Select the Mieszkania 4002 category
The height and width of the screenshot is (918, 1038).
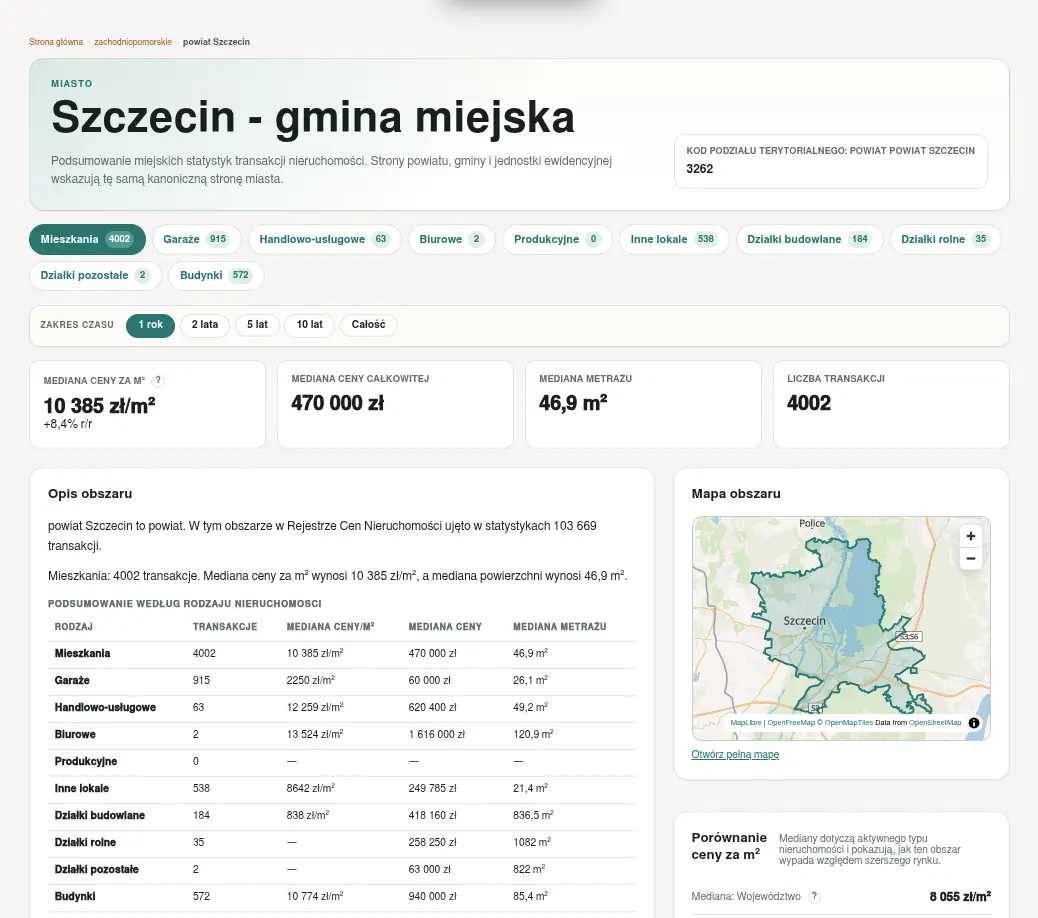87,239
